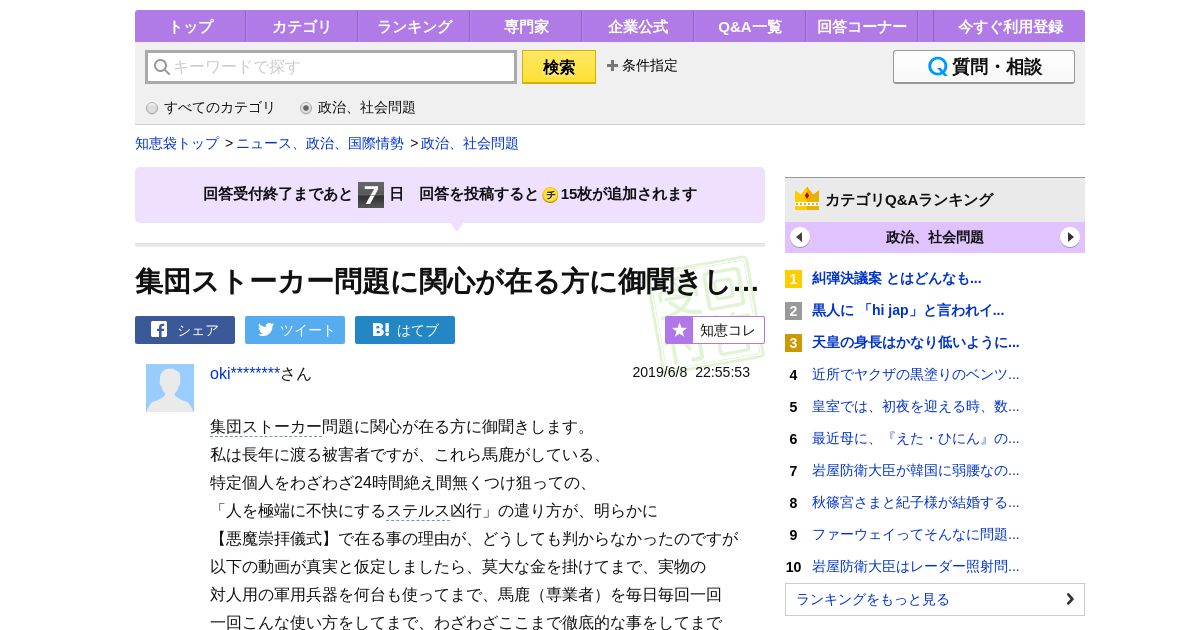Select the 政治、社会問題 radio button
The image size is (1200, 630).
click(306, 108)
